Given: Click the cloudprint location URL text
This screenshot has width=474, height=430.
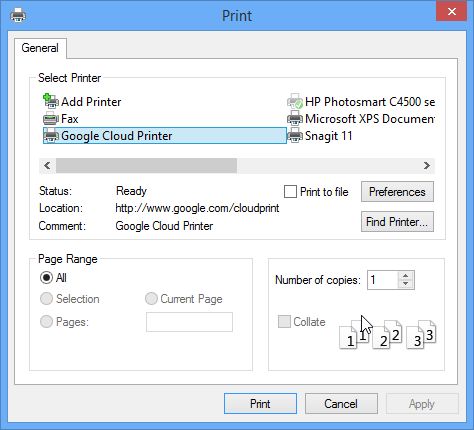Looking at the screenshot, I should click(x=197, y=208).
